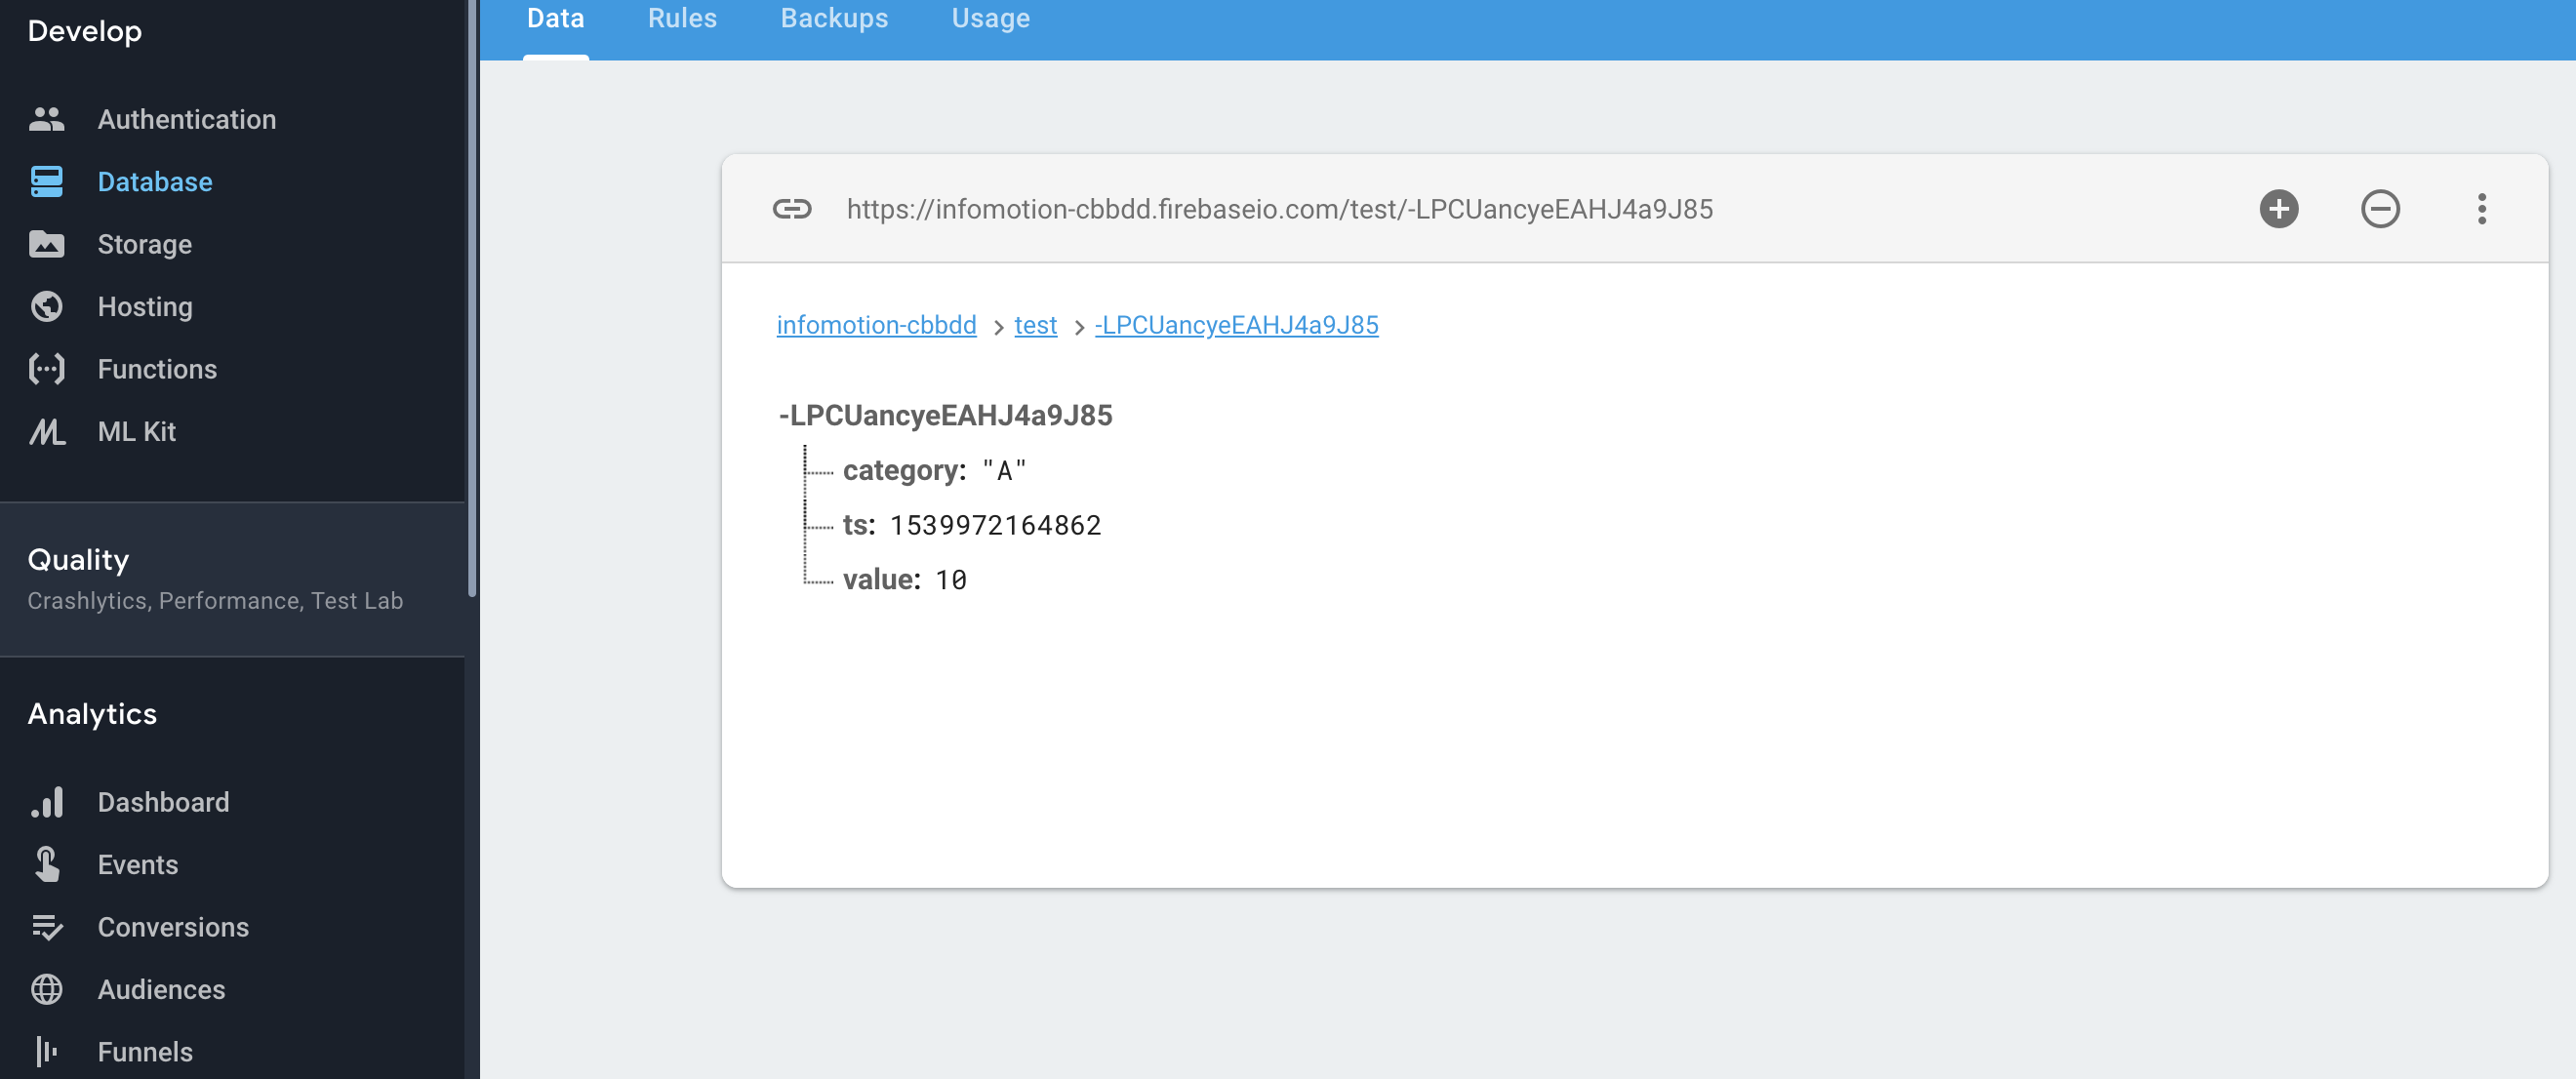Select the Database icon in sidebar

[46, 181]
